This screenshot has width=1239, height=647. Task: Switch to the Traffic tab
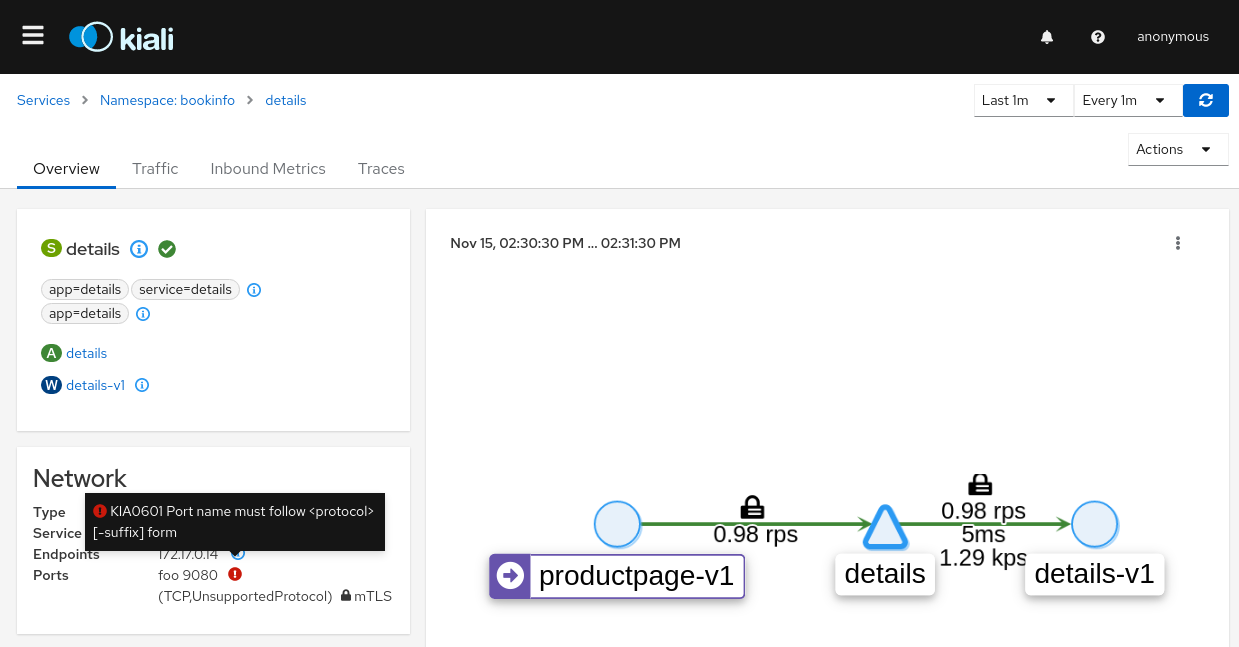pos(155,169)
